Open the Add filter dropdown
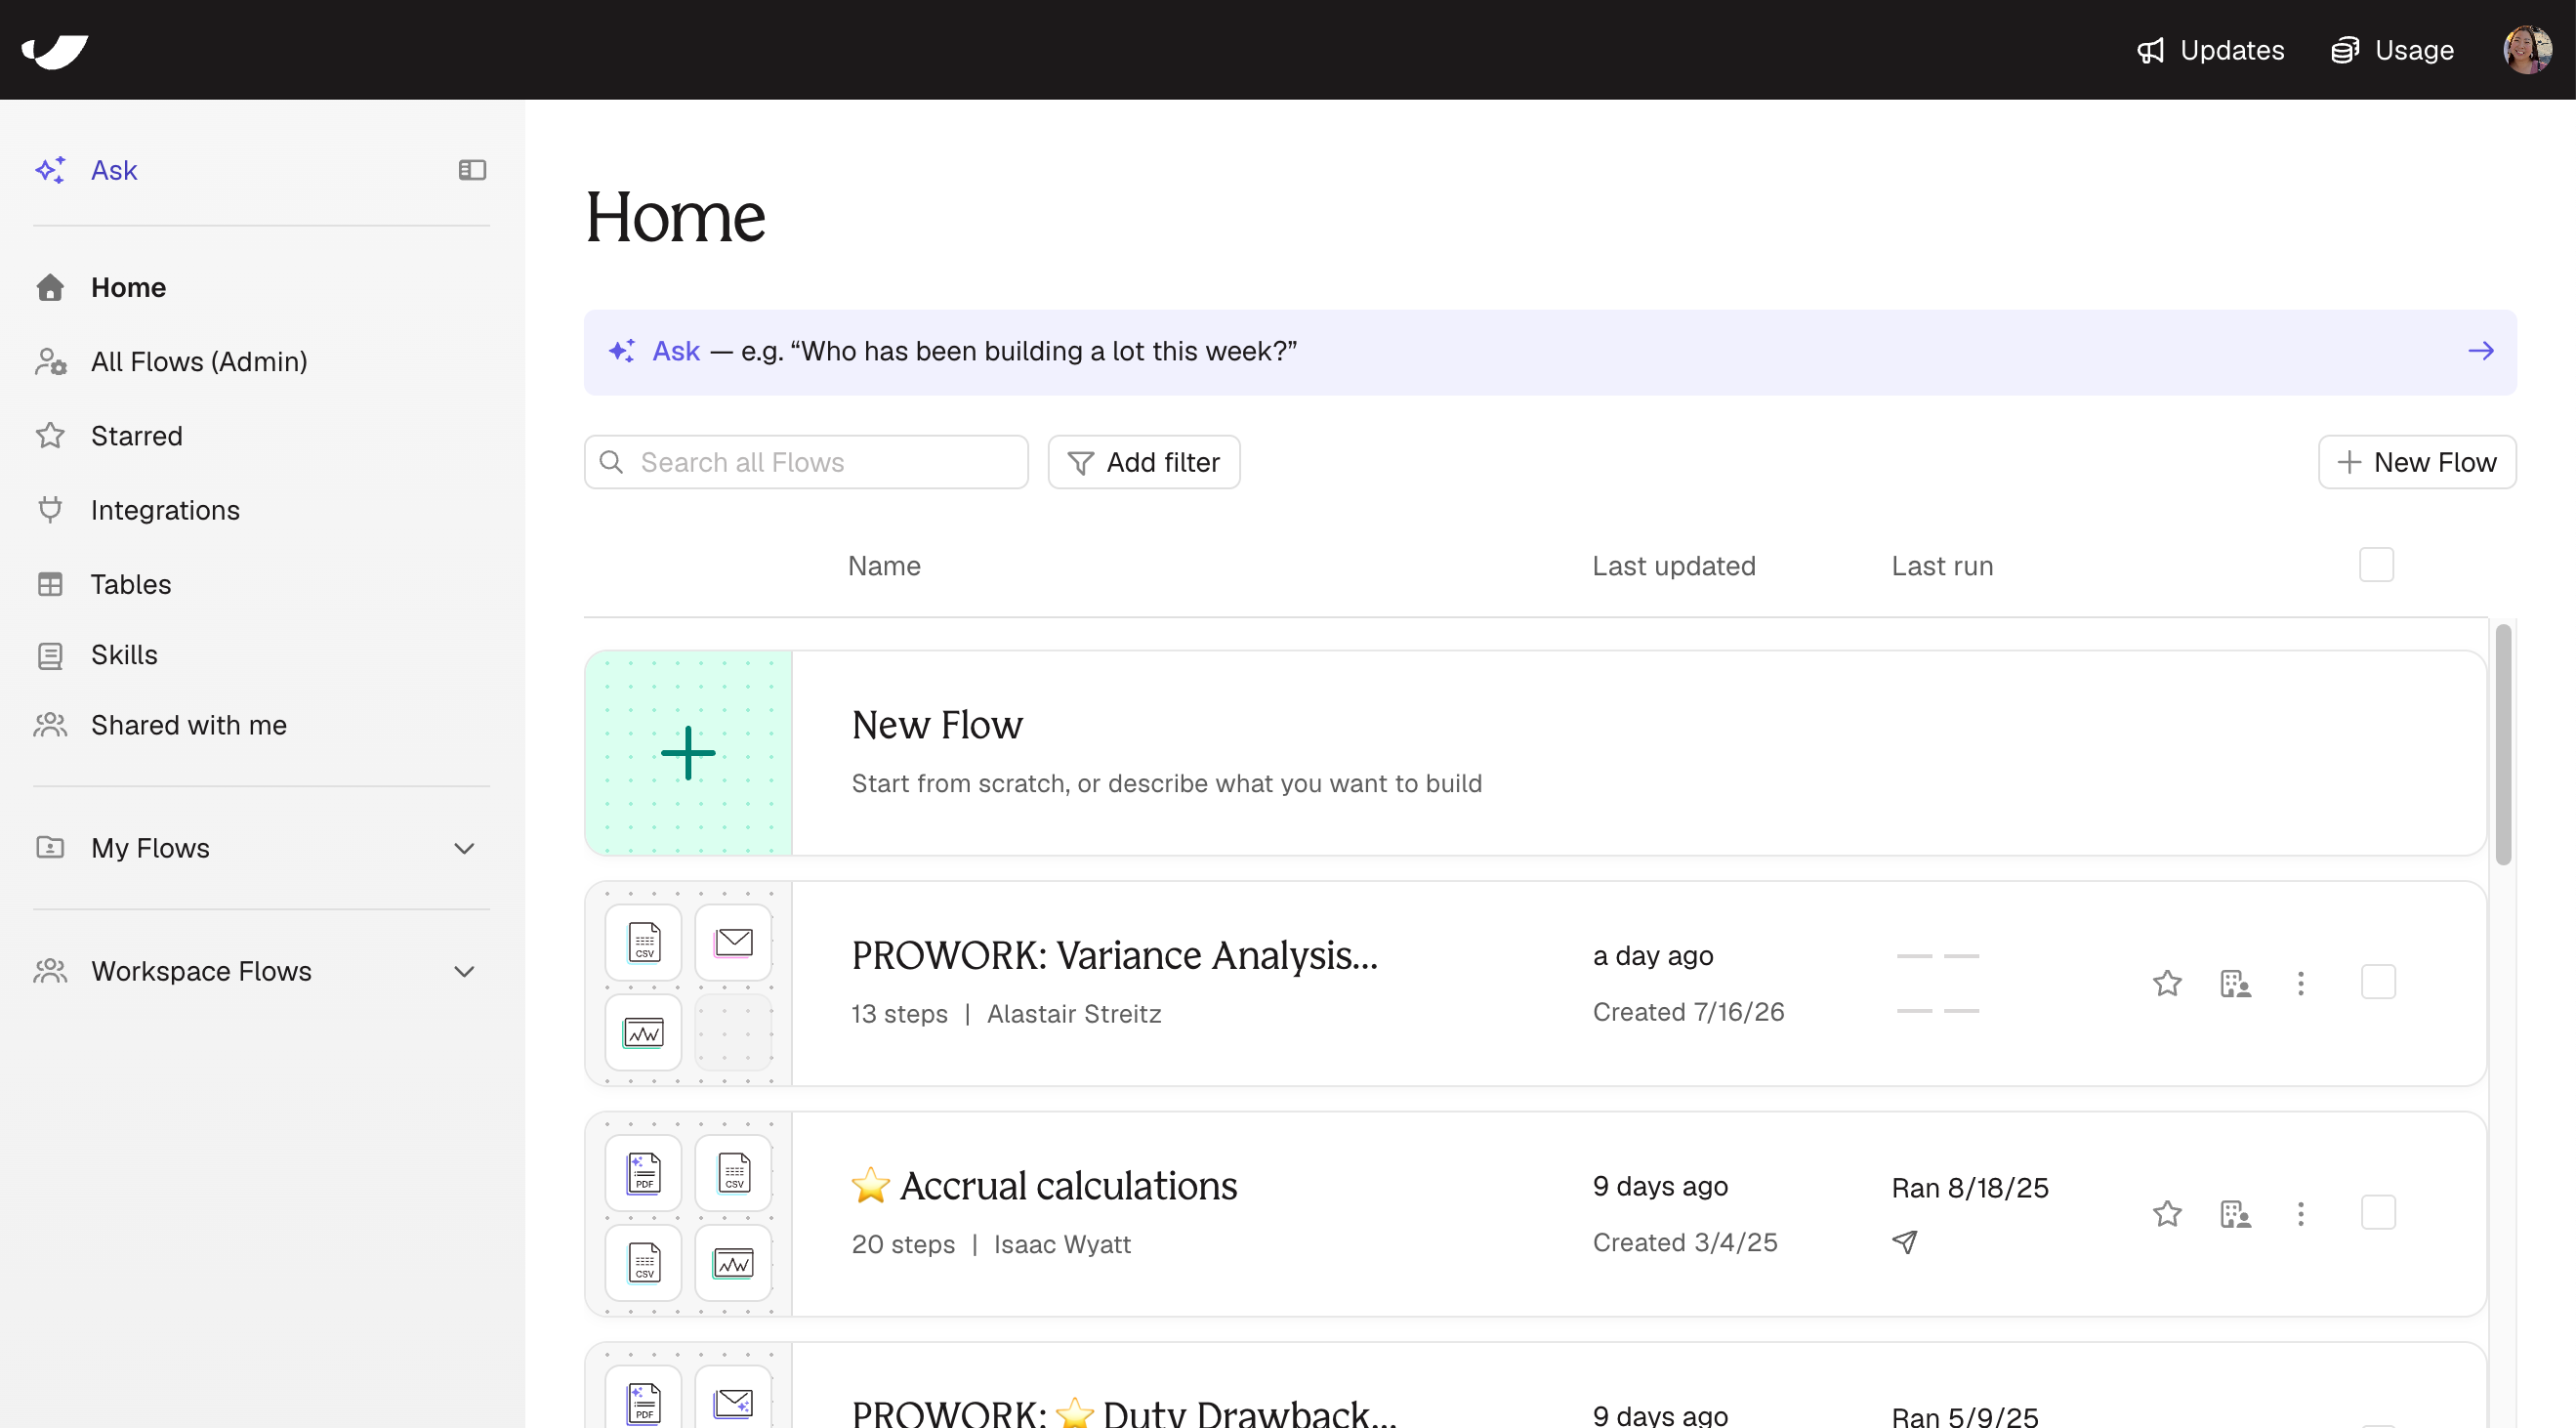 1144,462
